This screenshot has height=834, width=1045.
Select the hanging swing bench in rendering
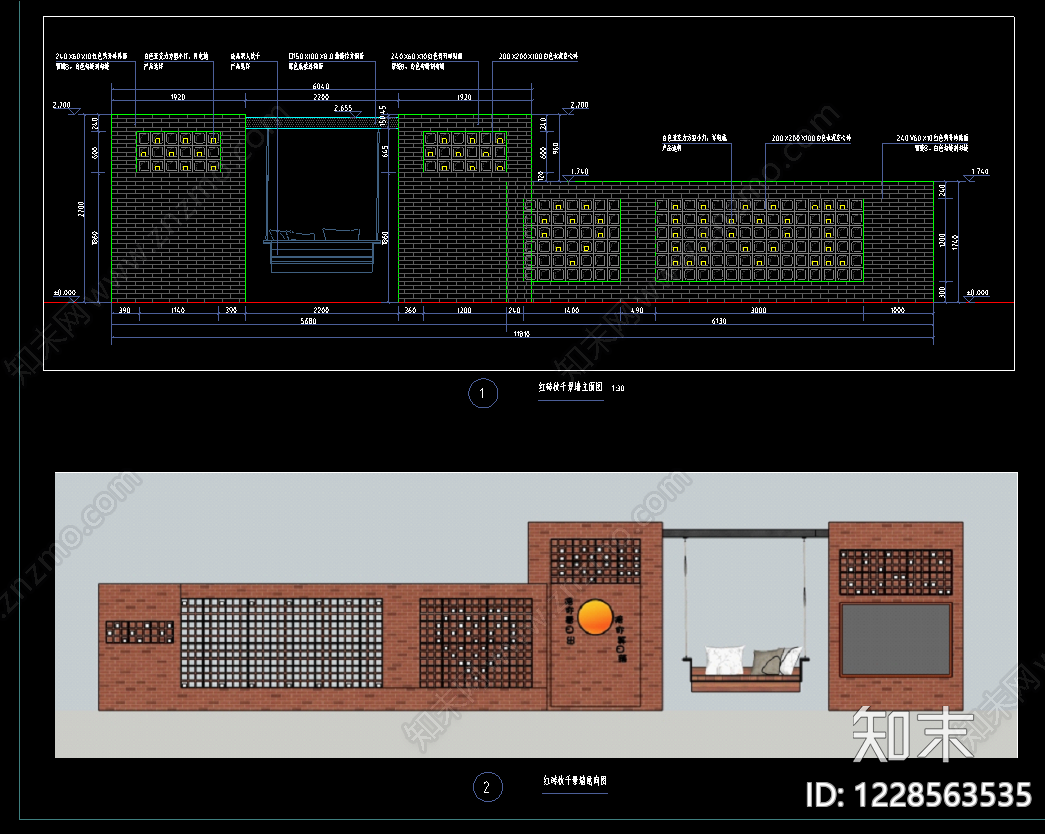745,669
